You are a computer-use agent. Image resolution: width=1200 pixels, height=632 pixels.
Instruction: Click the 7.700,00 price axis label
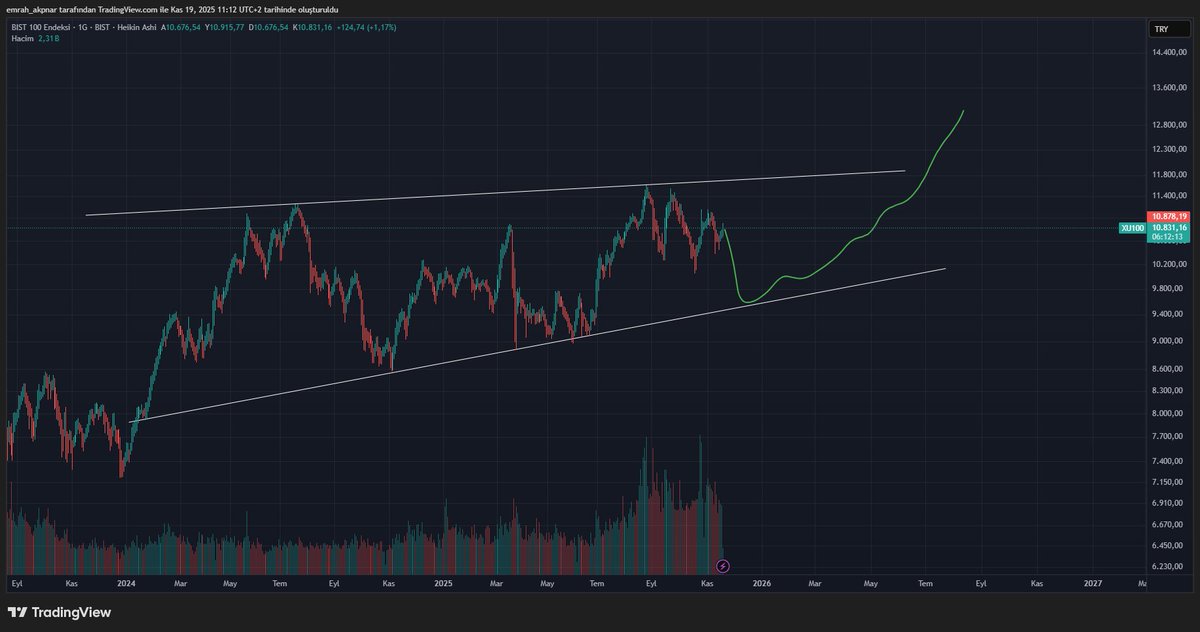1168,437
